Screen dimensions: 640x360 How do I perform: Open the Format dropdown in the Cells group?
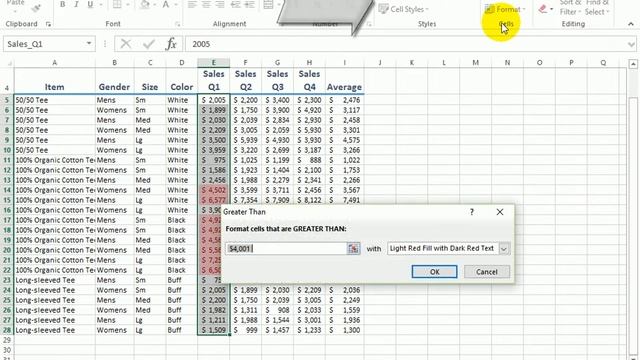pyautogui.click(x=505, y=9)
